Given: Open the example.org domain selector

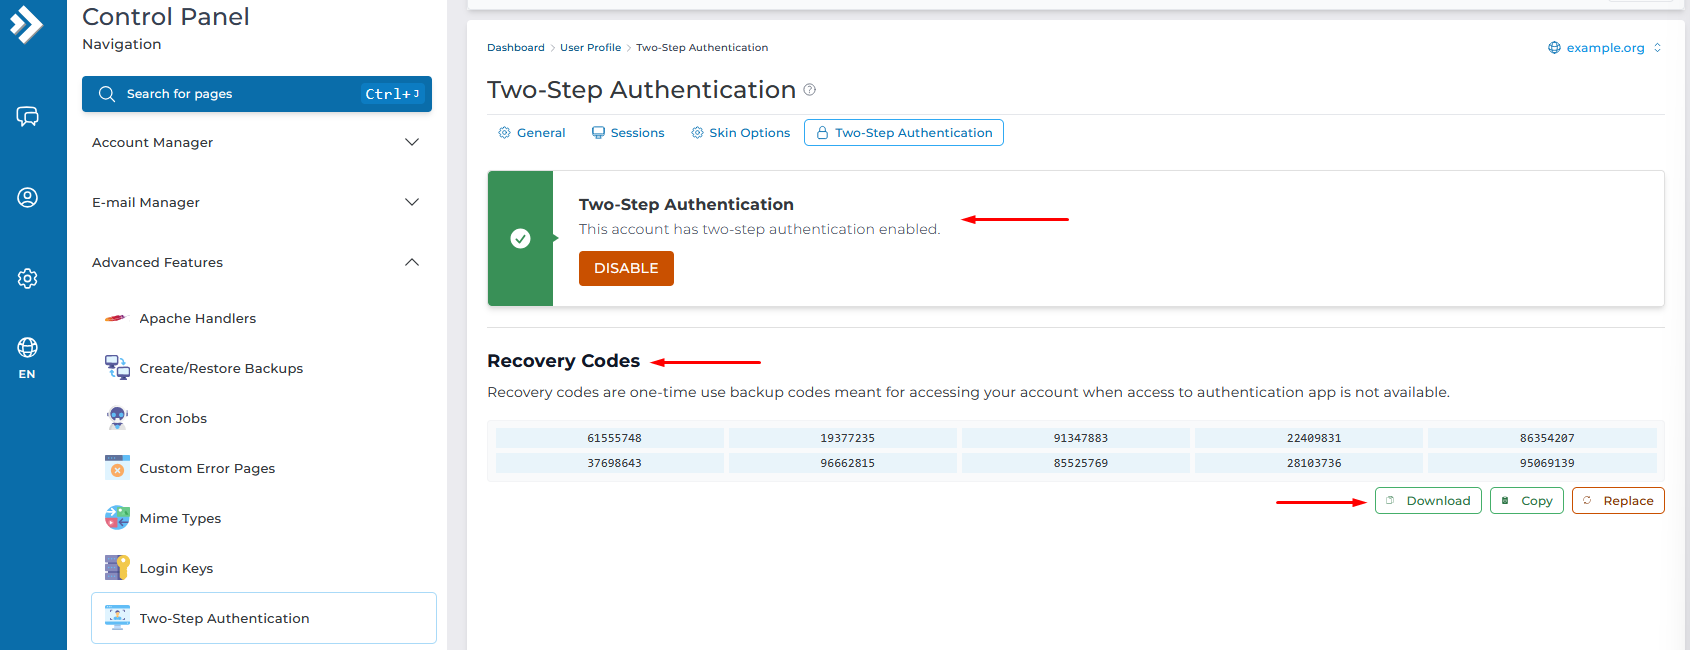Looking at the screenshot, I should coord(1604,48).
